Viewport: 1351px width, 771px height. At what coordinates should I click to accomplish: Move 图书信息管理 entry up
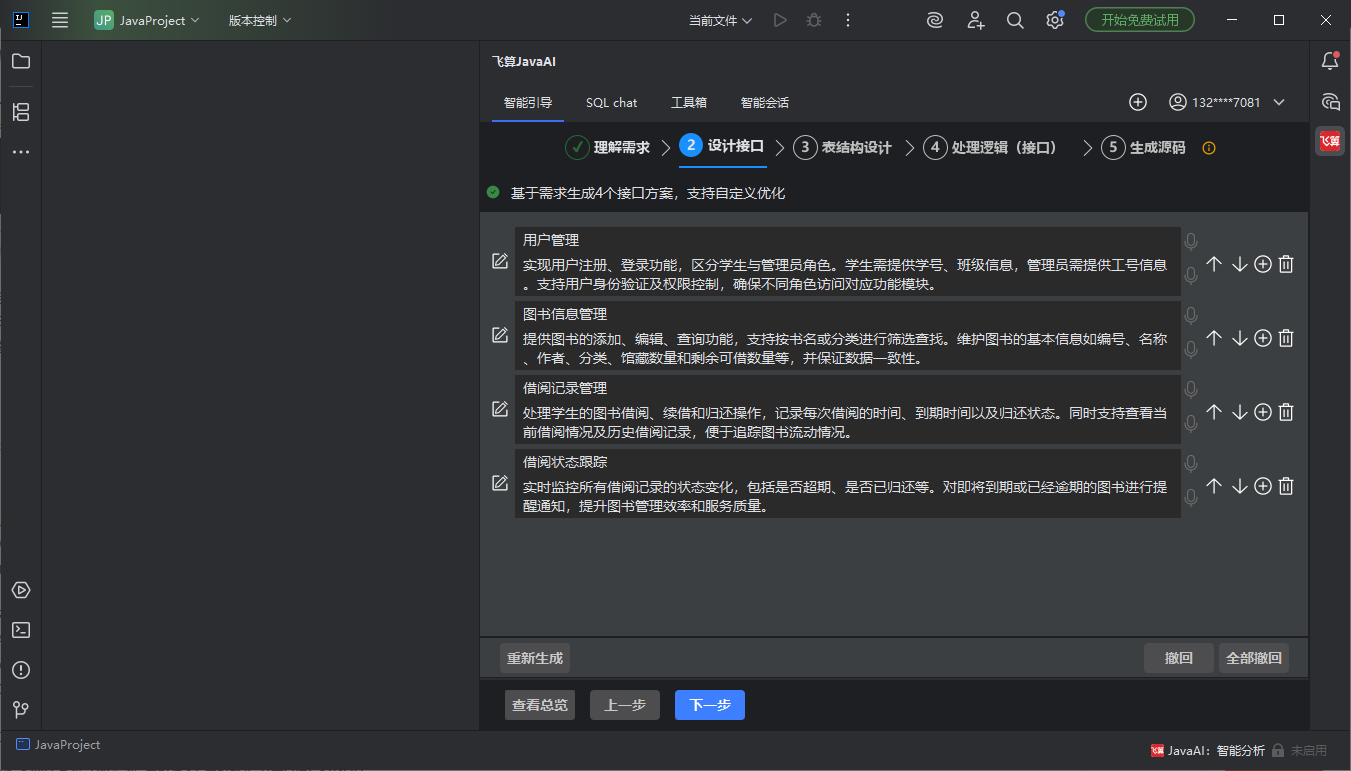1214,338
